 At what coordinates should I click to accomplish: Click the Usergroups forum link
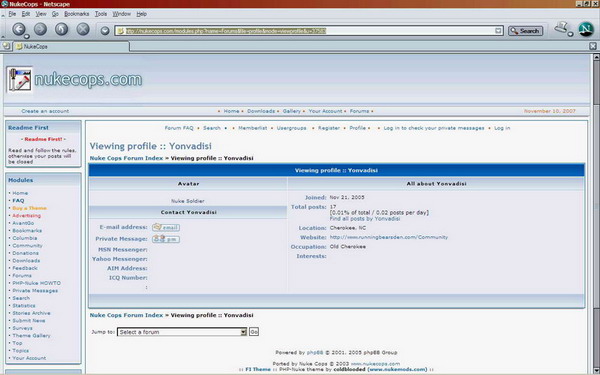click(x=292, y=128)
